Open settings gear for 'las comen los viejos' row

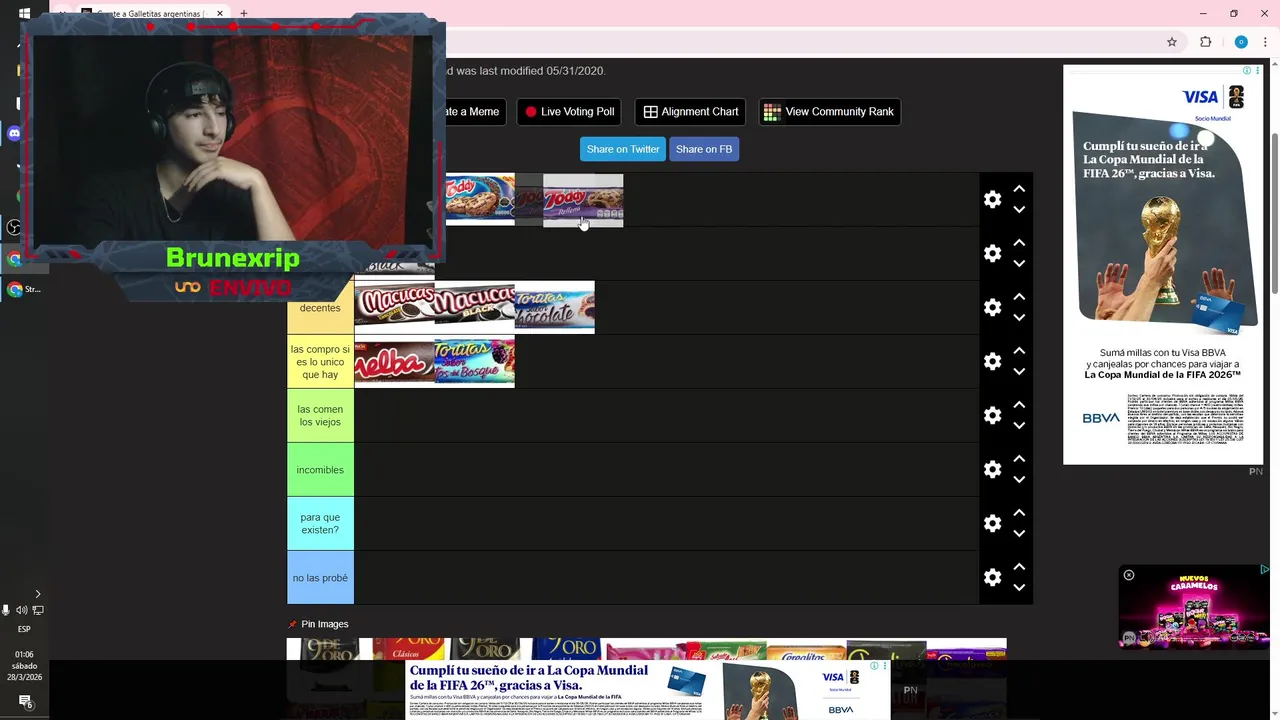(x=992, y=415)
